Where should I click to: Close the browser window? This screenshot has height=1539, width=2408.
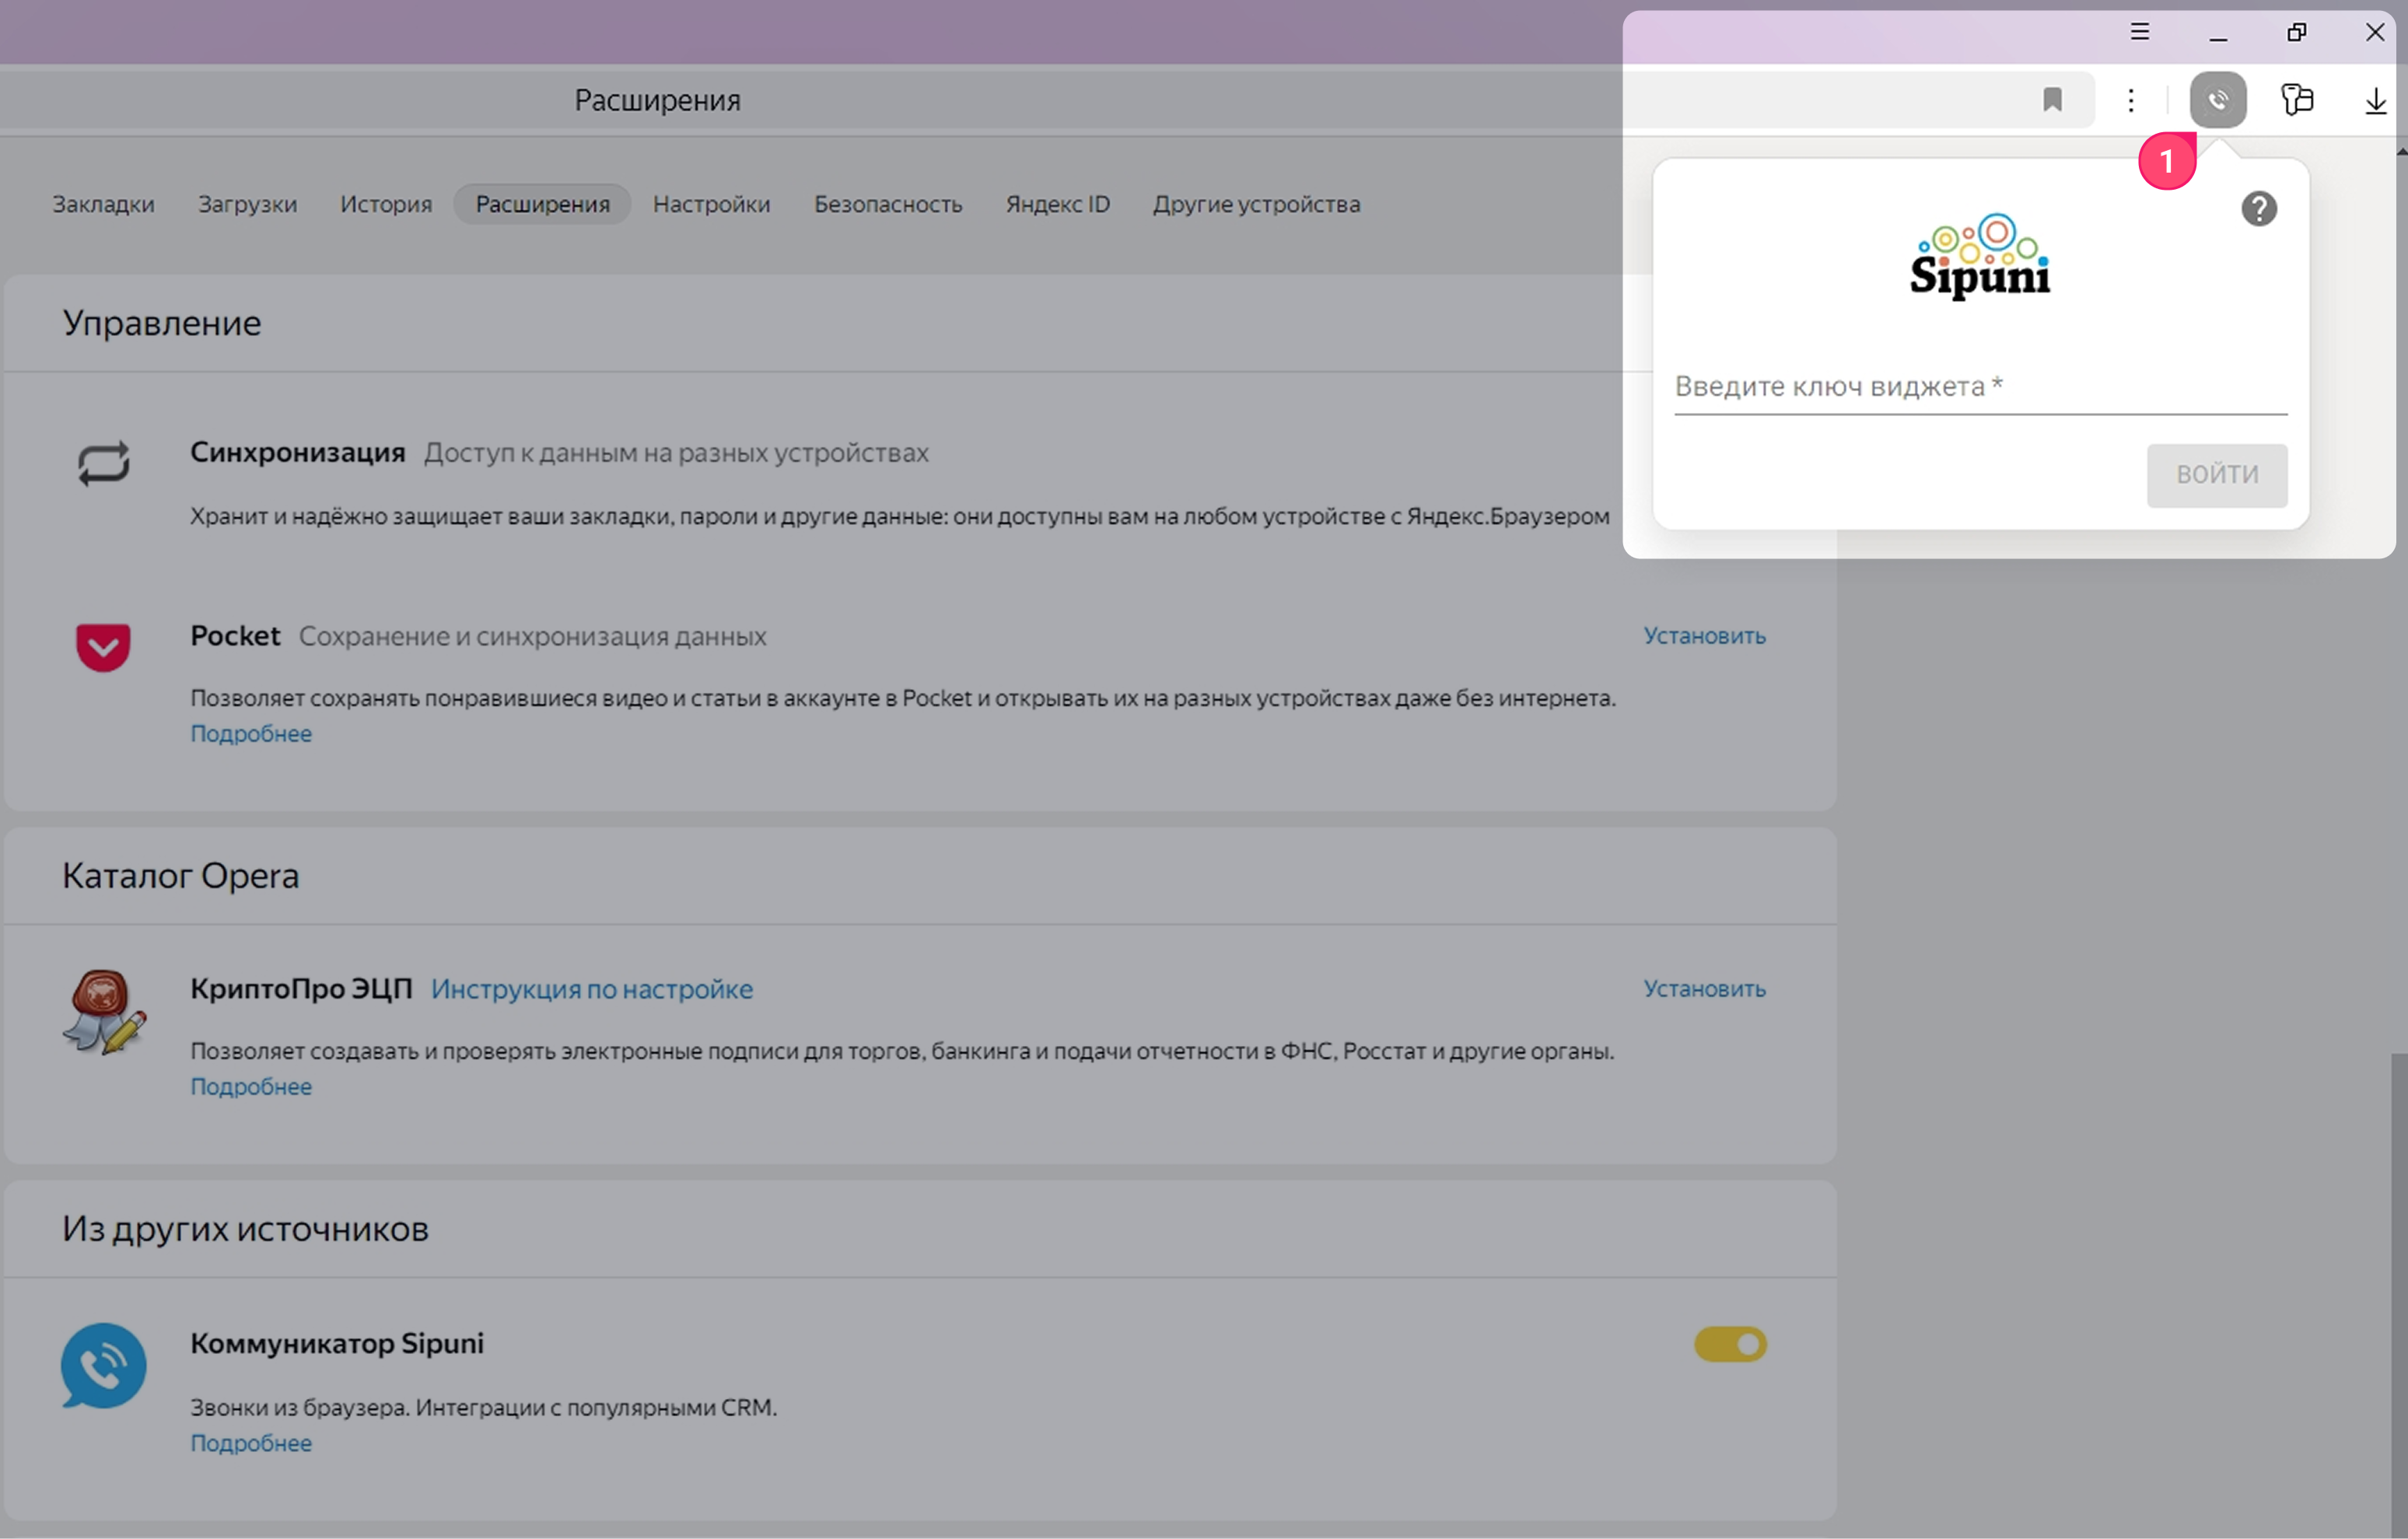(2375, 32)
